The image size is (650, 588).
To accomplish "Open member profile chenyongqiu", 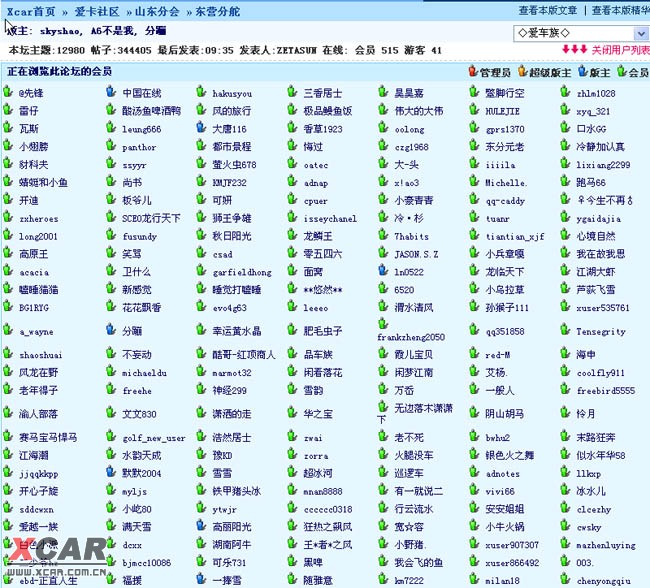I will click(604, 581).
